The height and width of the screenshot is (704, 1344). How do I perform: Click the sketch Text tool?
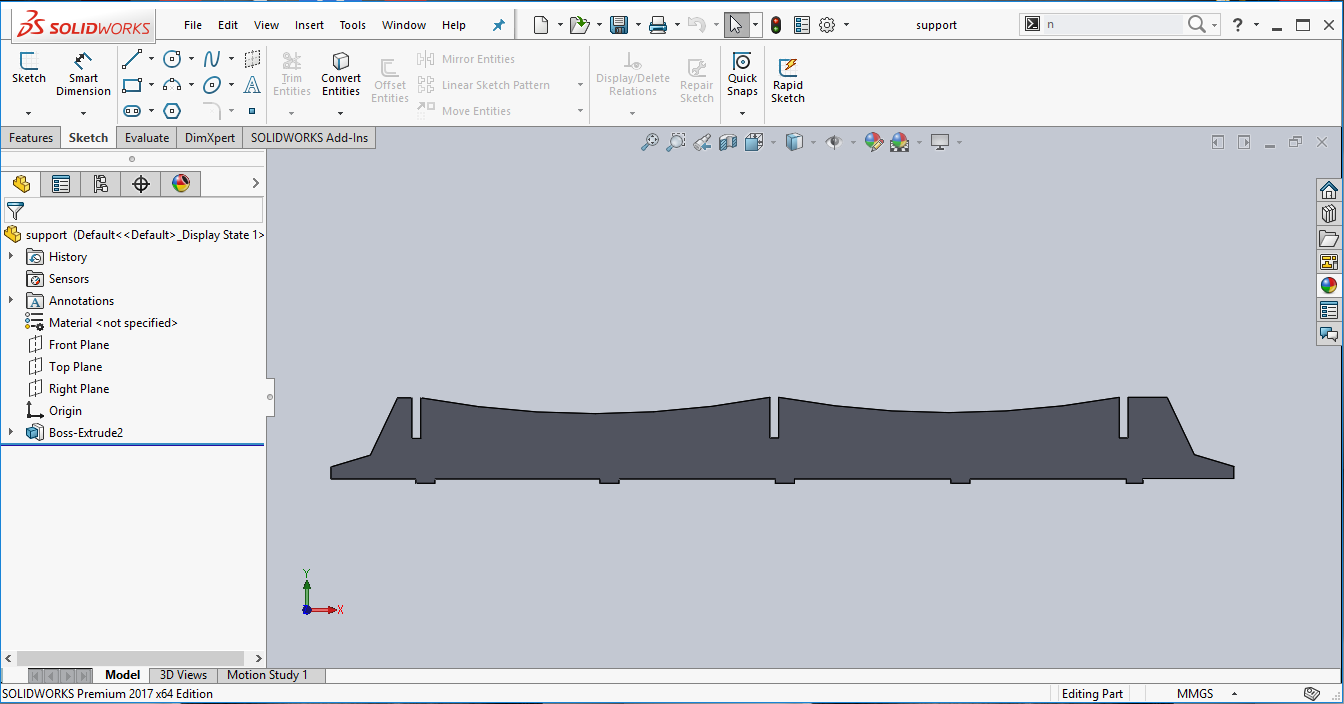(252, 85)
